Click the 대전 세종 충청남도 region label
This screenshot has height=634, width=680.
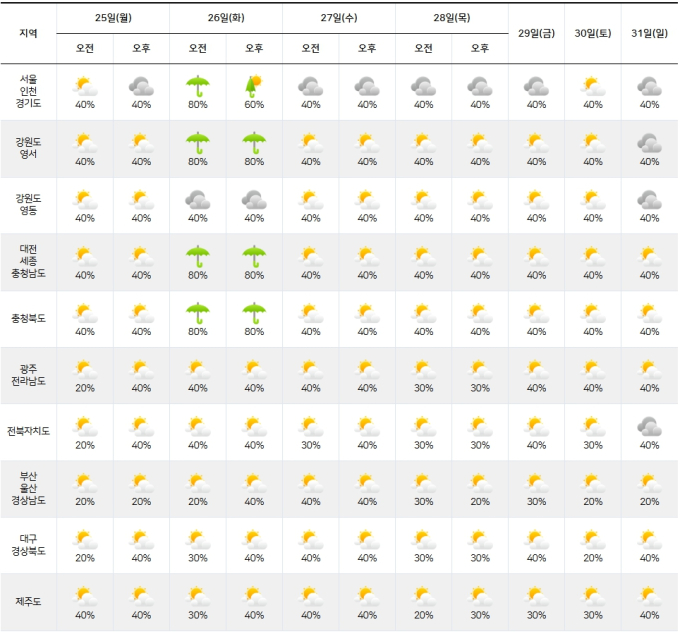tap(29, 261)
